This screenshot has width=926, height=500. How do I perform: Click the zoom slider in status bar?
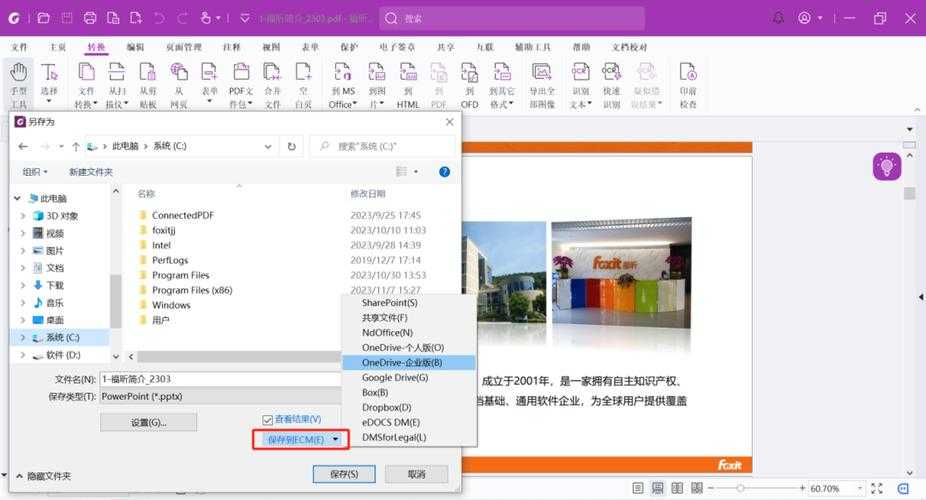point(740,488)
